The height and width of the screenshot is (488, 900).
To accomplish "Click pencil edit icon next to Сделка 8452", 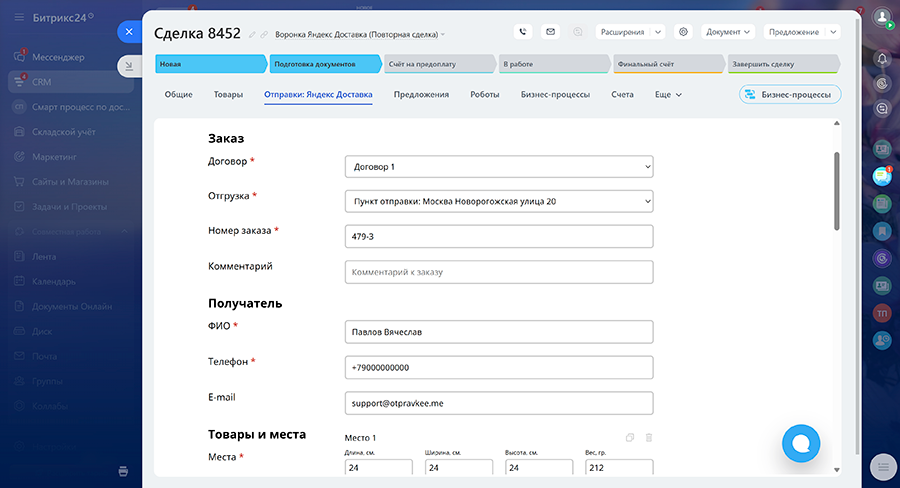I will pyautogui.click(x=252, y=35).
